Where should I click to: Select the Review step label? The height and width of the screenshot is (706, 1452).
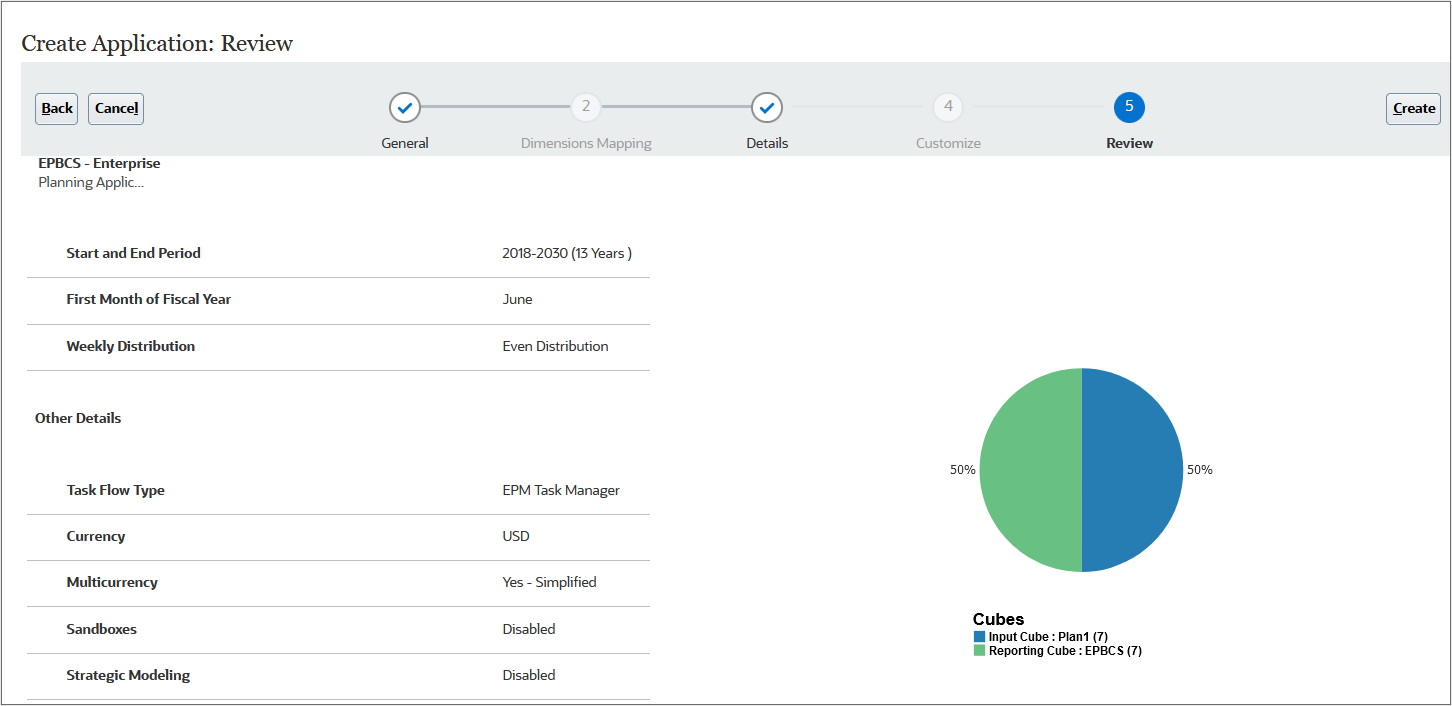1129,143
